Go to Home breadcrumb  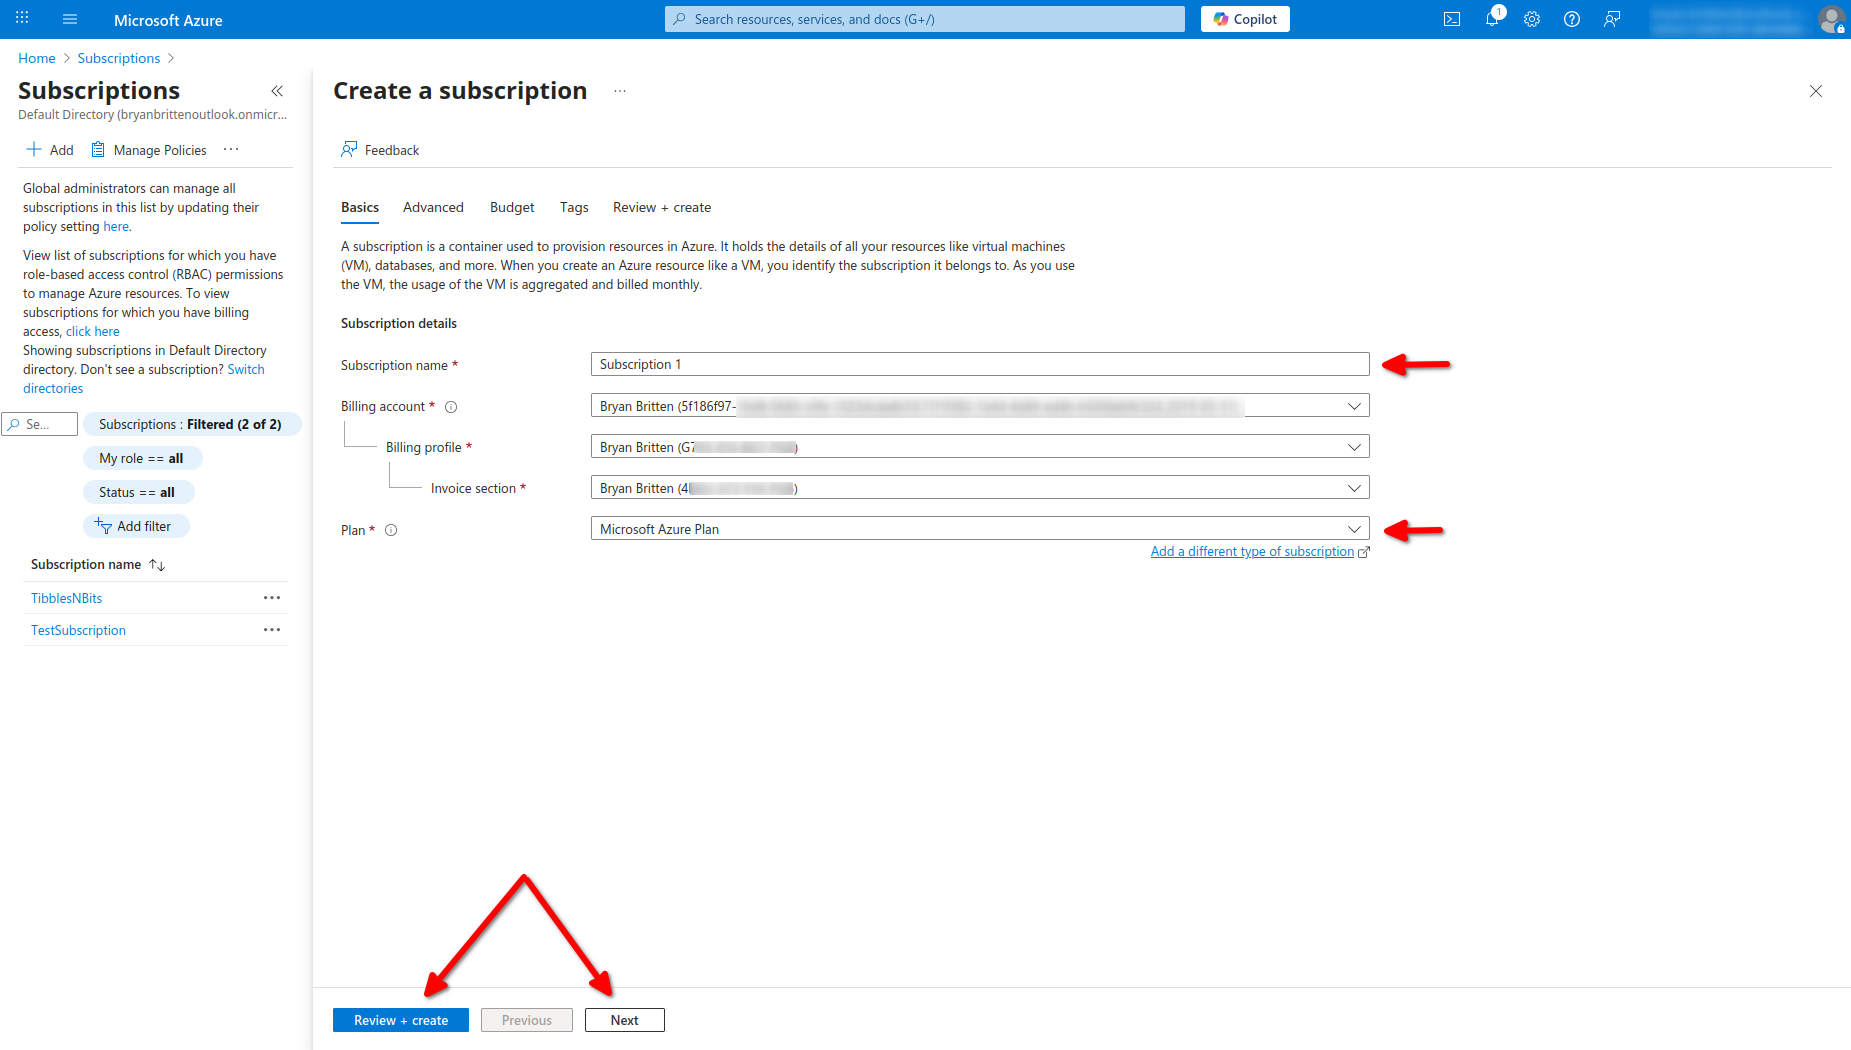(37, 58)
